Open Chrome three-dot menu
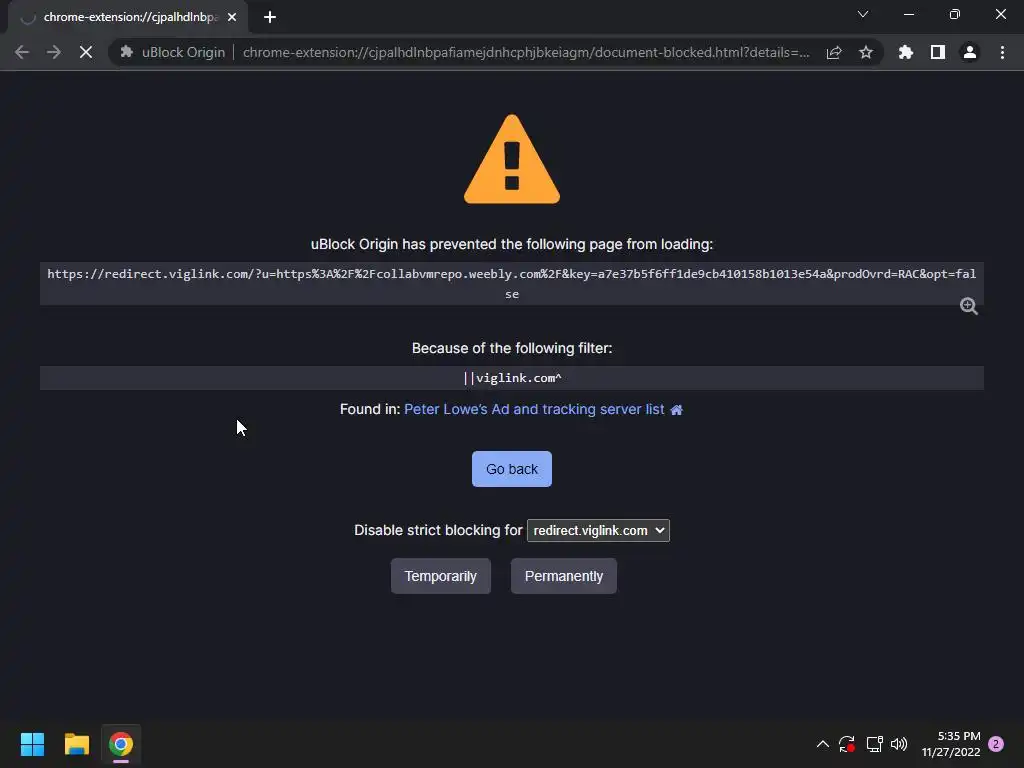Image resolution: width=1024 pixels, height=768 pixels. point(1002,52)
